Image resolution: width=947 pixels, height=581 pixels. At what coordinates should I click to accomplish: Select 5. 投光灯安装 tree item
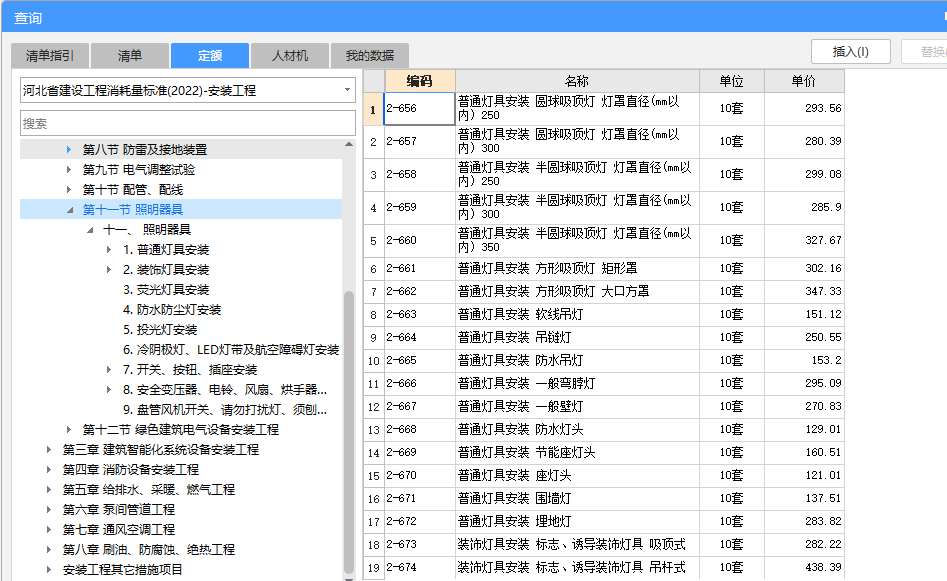pyautogui.click(x=160, y=330)
